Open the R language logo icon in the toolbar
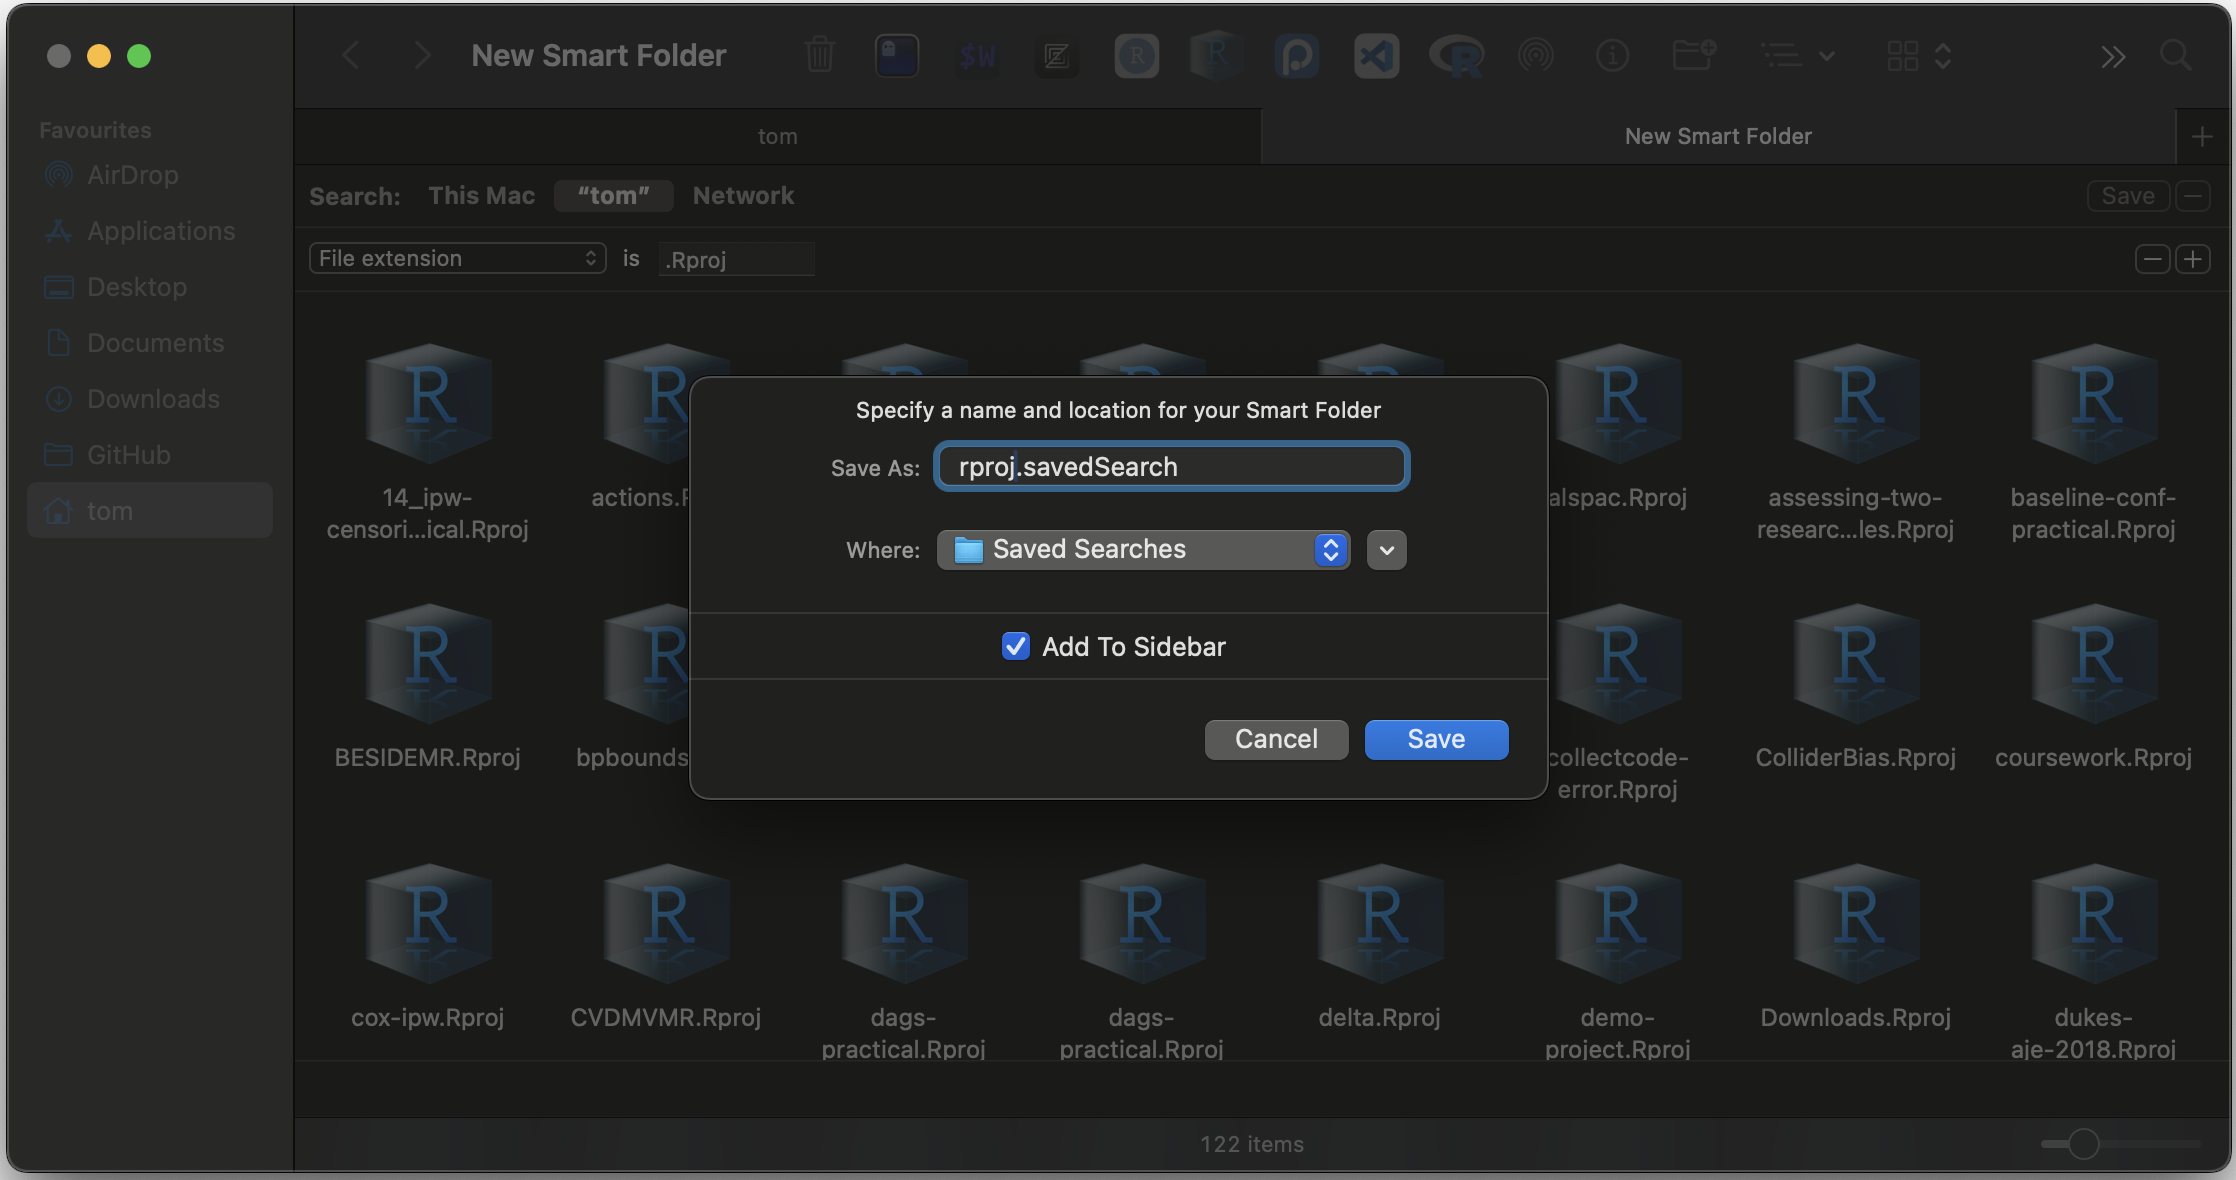This screenshot has width=2236, height=1180. 1457,56
